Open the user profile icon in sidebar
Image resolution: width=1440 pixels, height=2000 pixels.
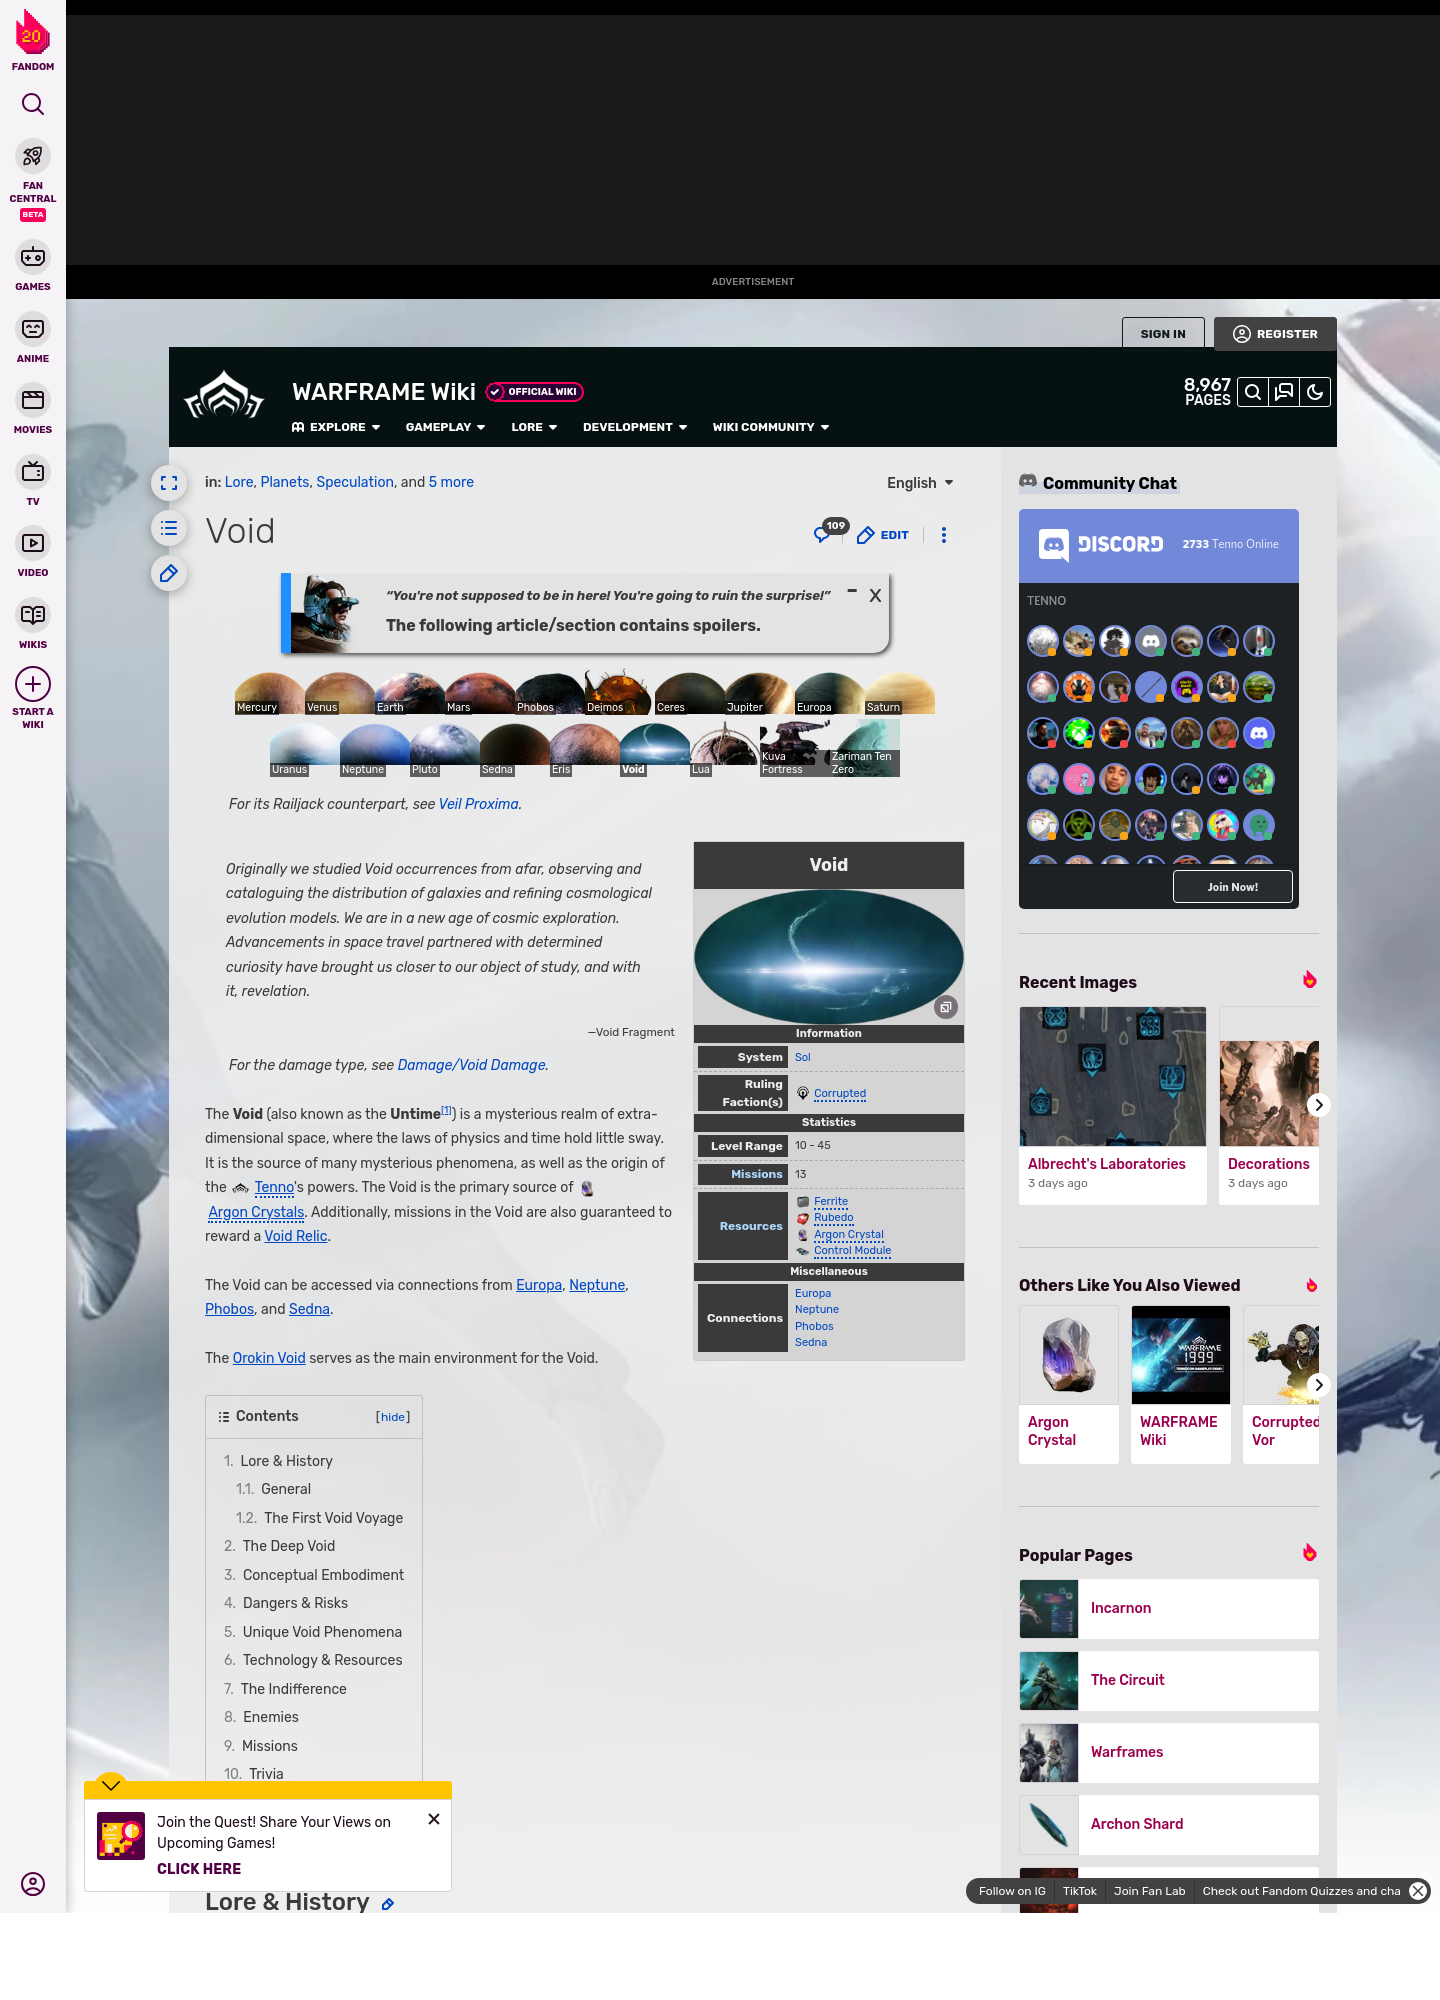[33, 1884]
